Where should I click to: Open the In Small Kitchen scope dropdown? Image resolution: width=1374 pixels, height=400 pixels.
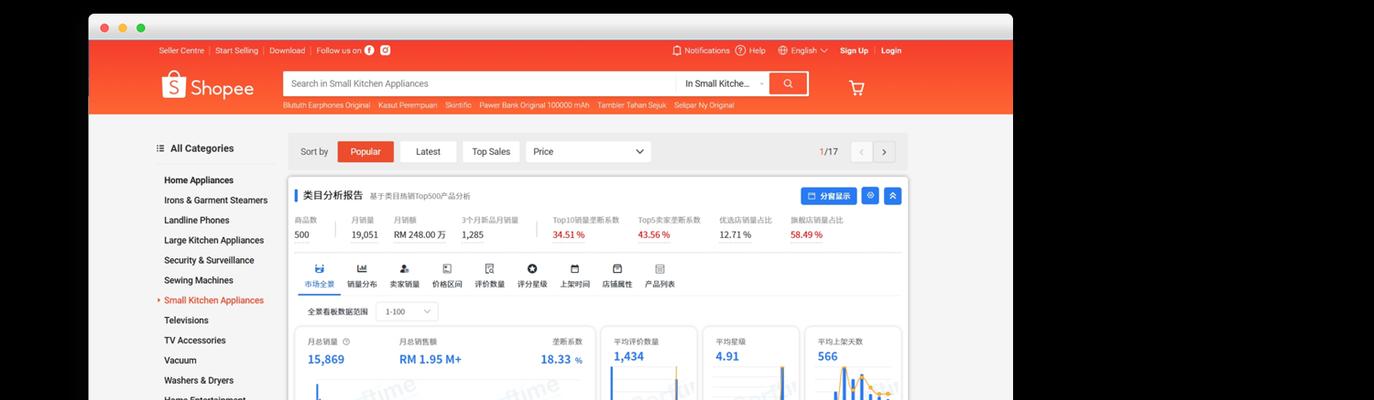723,84
